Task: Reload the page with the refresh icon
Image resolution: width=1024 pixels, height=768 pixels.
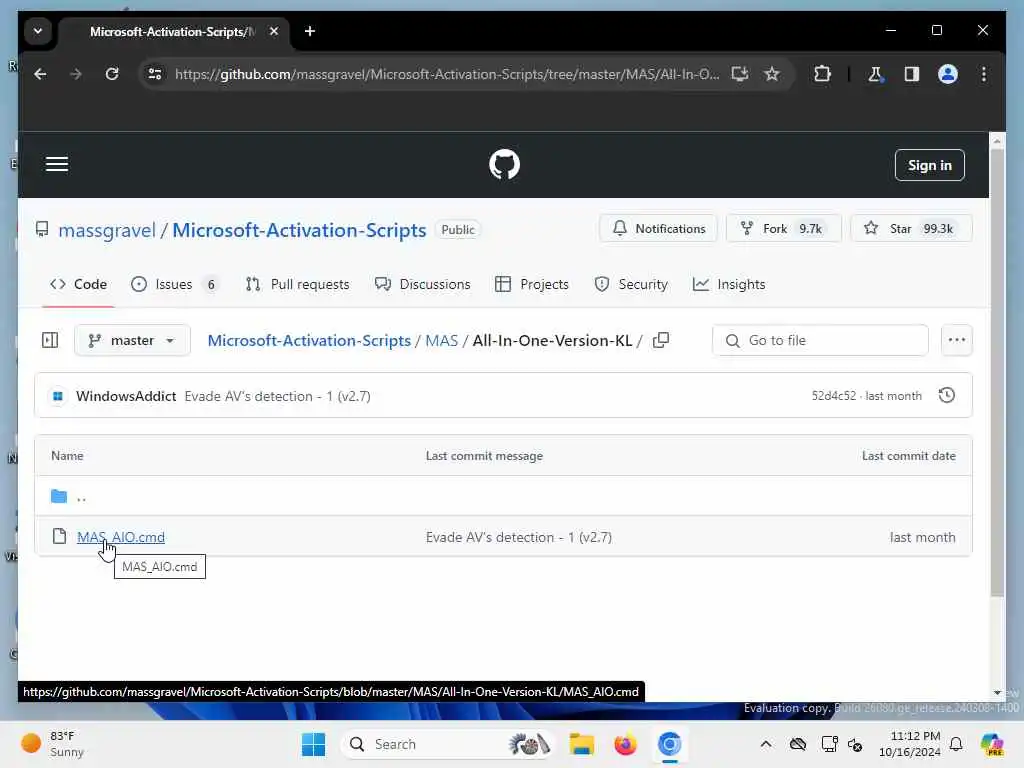Action: point(112,74)
